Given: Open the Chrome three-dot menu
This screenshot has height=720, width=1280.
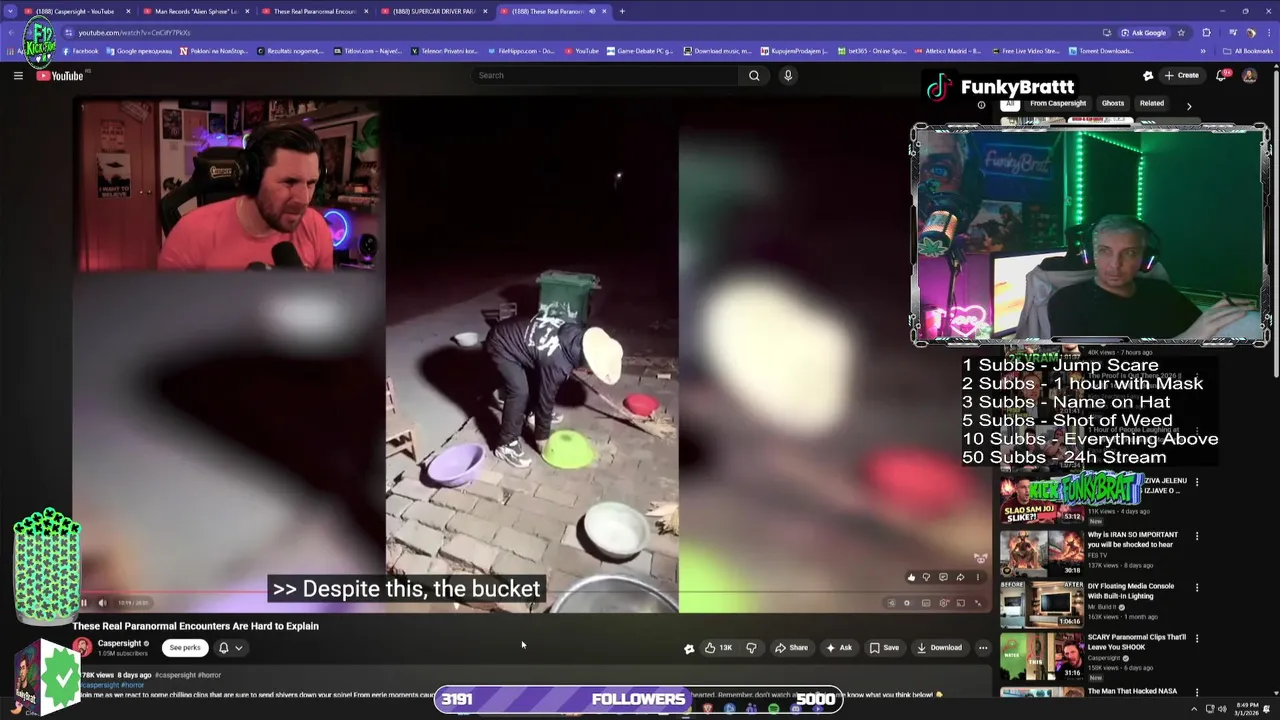Looking at the screenshot, I should (x=1268, y=32).
